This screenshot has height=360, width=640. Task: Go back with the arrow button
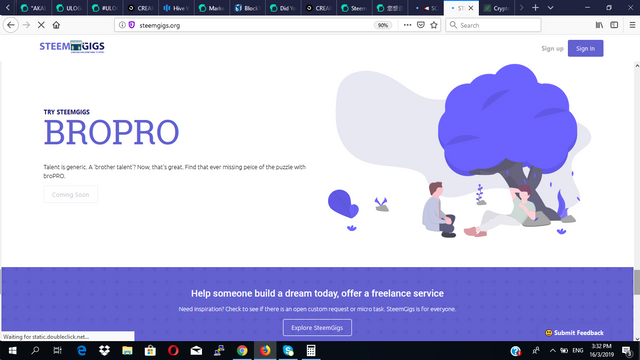point(11,25)
